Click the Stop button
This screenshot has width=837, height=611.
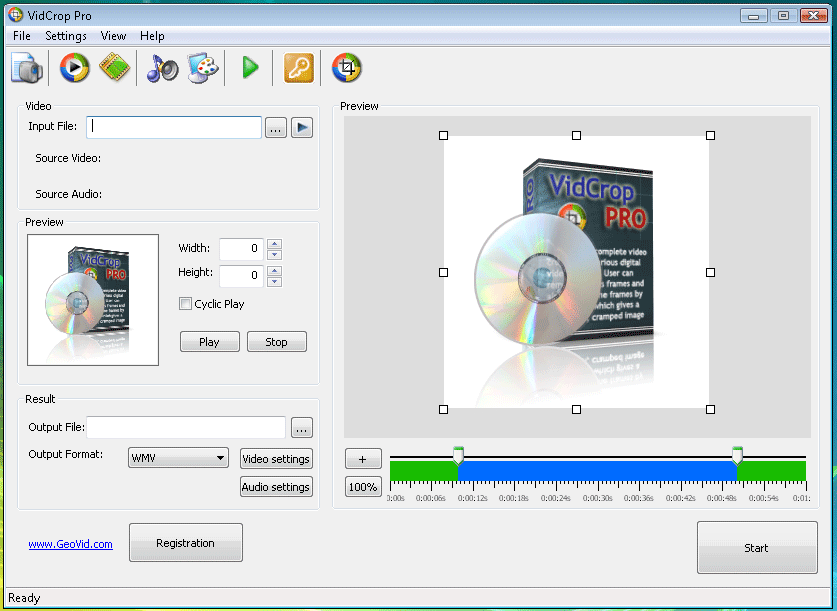pos(277,342)
